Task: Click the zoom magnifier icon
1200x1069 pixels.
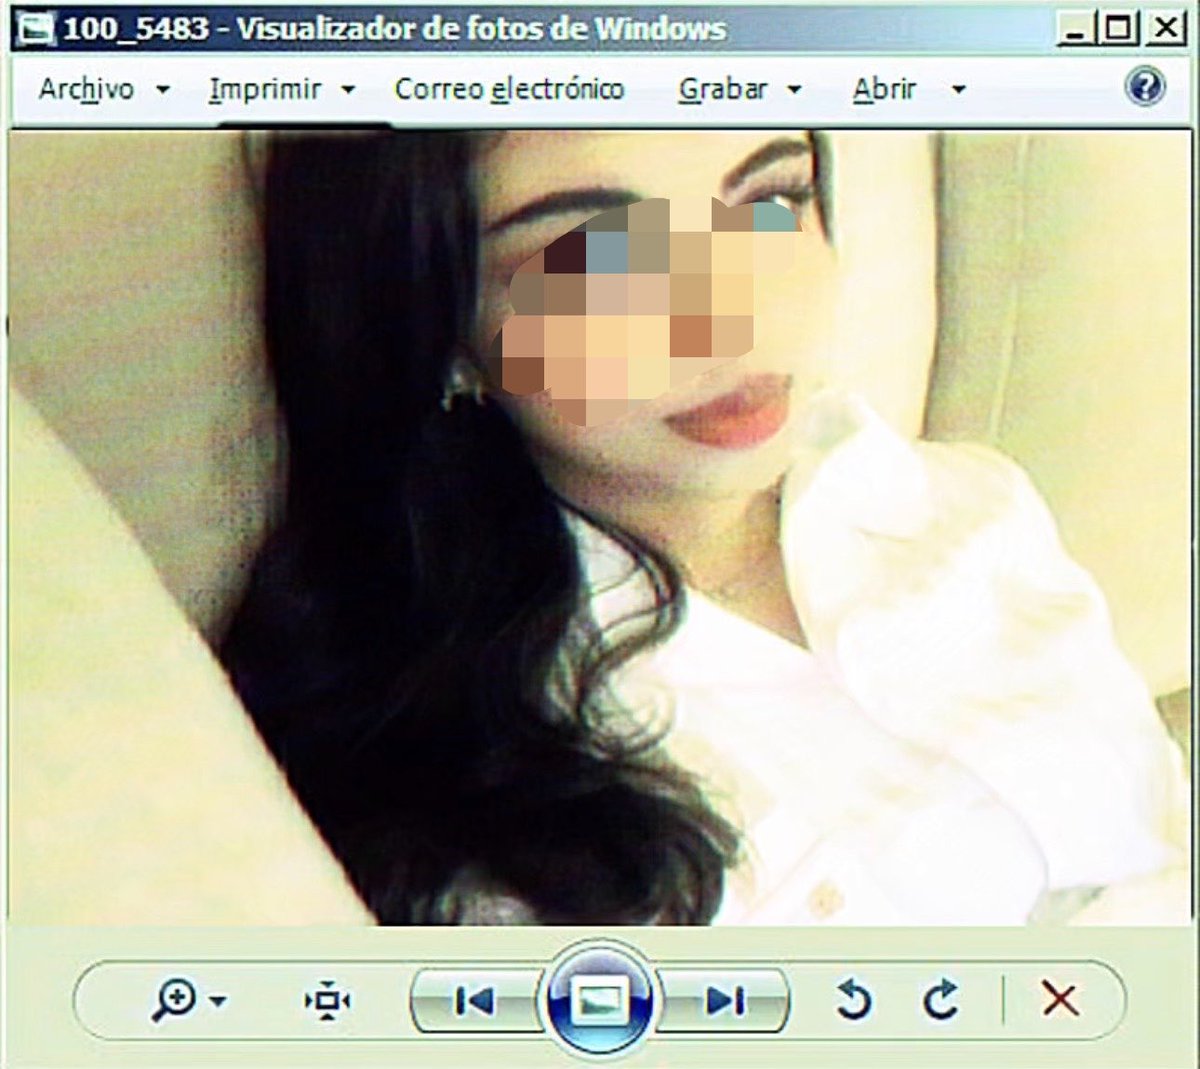Action: [x=175, y=1000]
